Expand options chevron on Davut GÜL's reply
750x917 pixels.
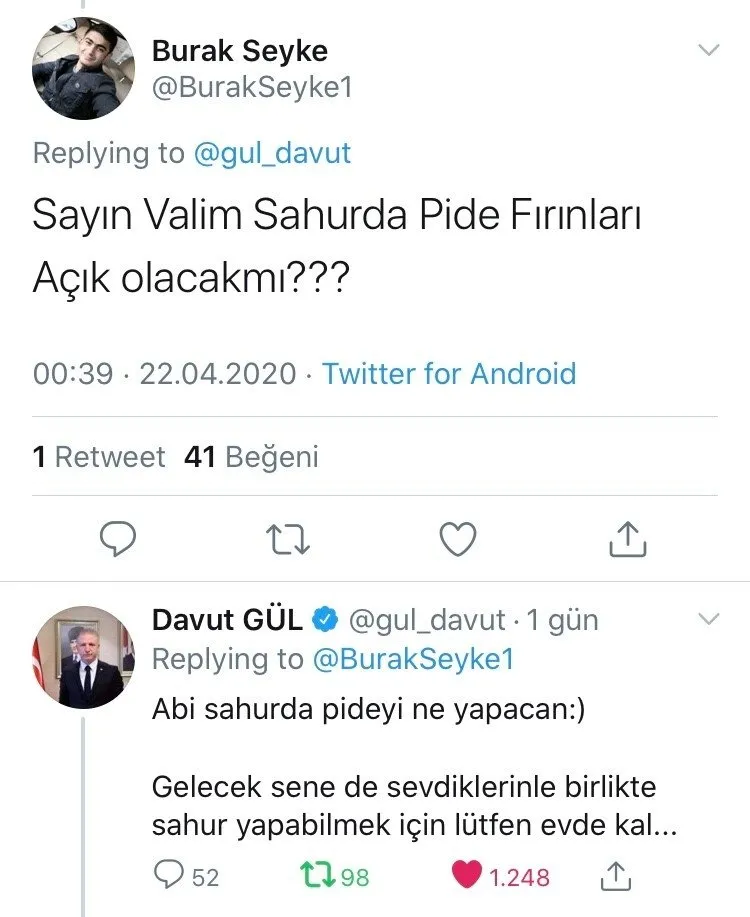[708, 620]
